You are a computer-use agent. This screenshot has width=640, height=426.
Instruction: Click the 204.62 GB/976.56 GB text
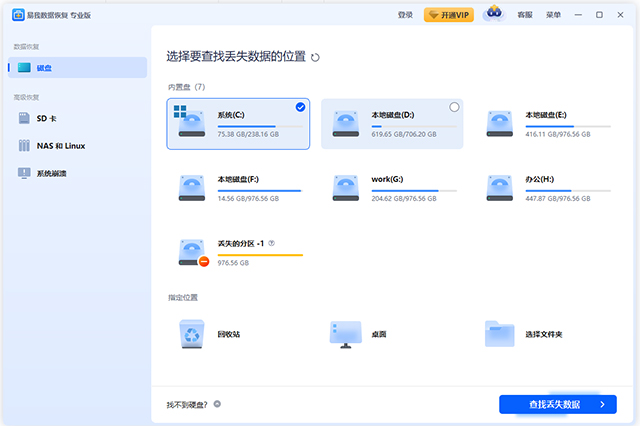tap(404, 199)
